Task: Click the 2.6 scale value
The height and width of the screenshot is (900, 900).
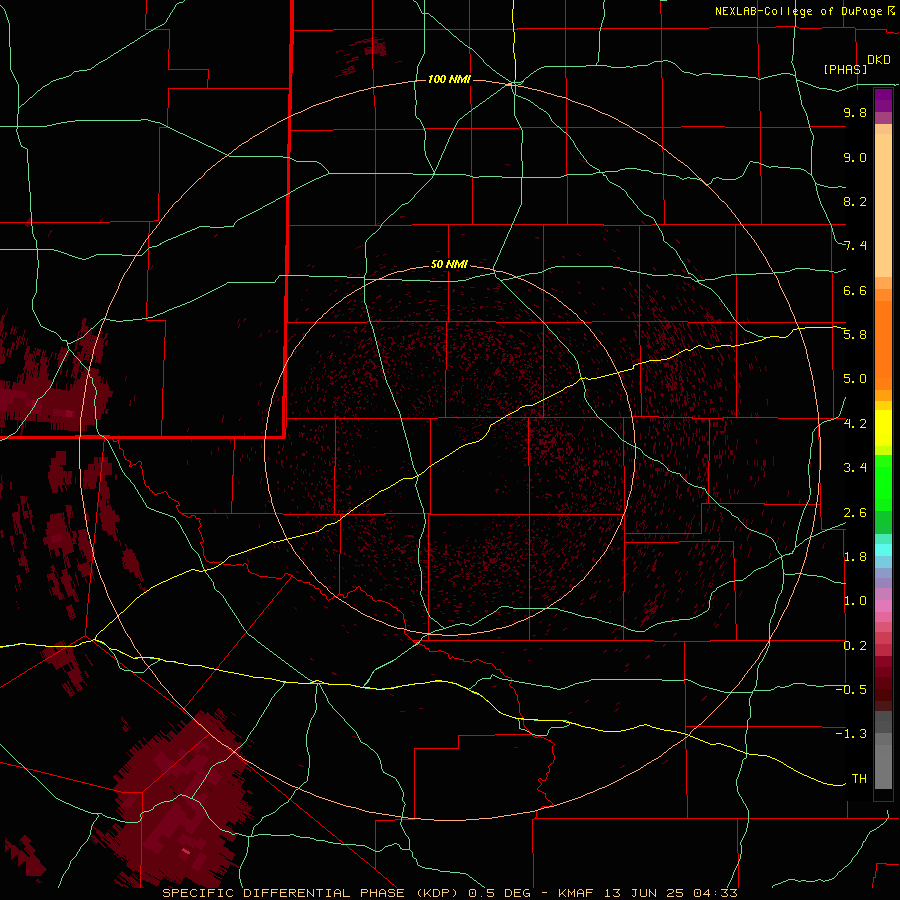Action: coord(855,513)
